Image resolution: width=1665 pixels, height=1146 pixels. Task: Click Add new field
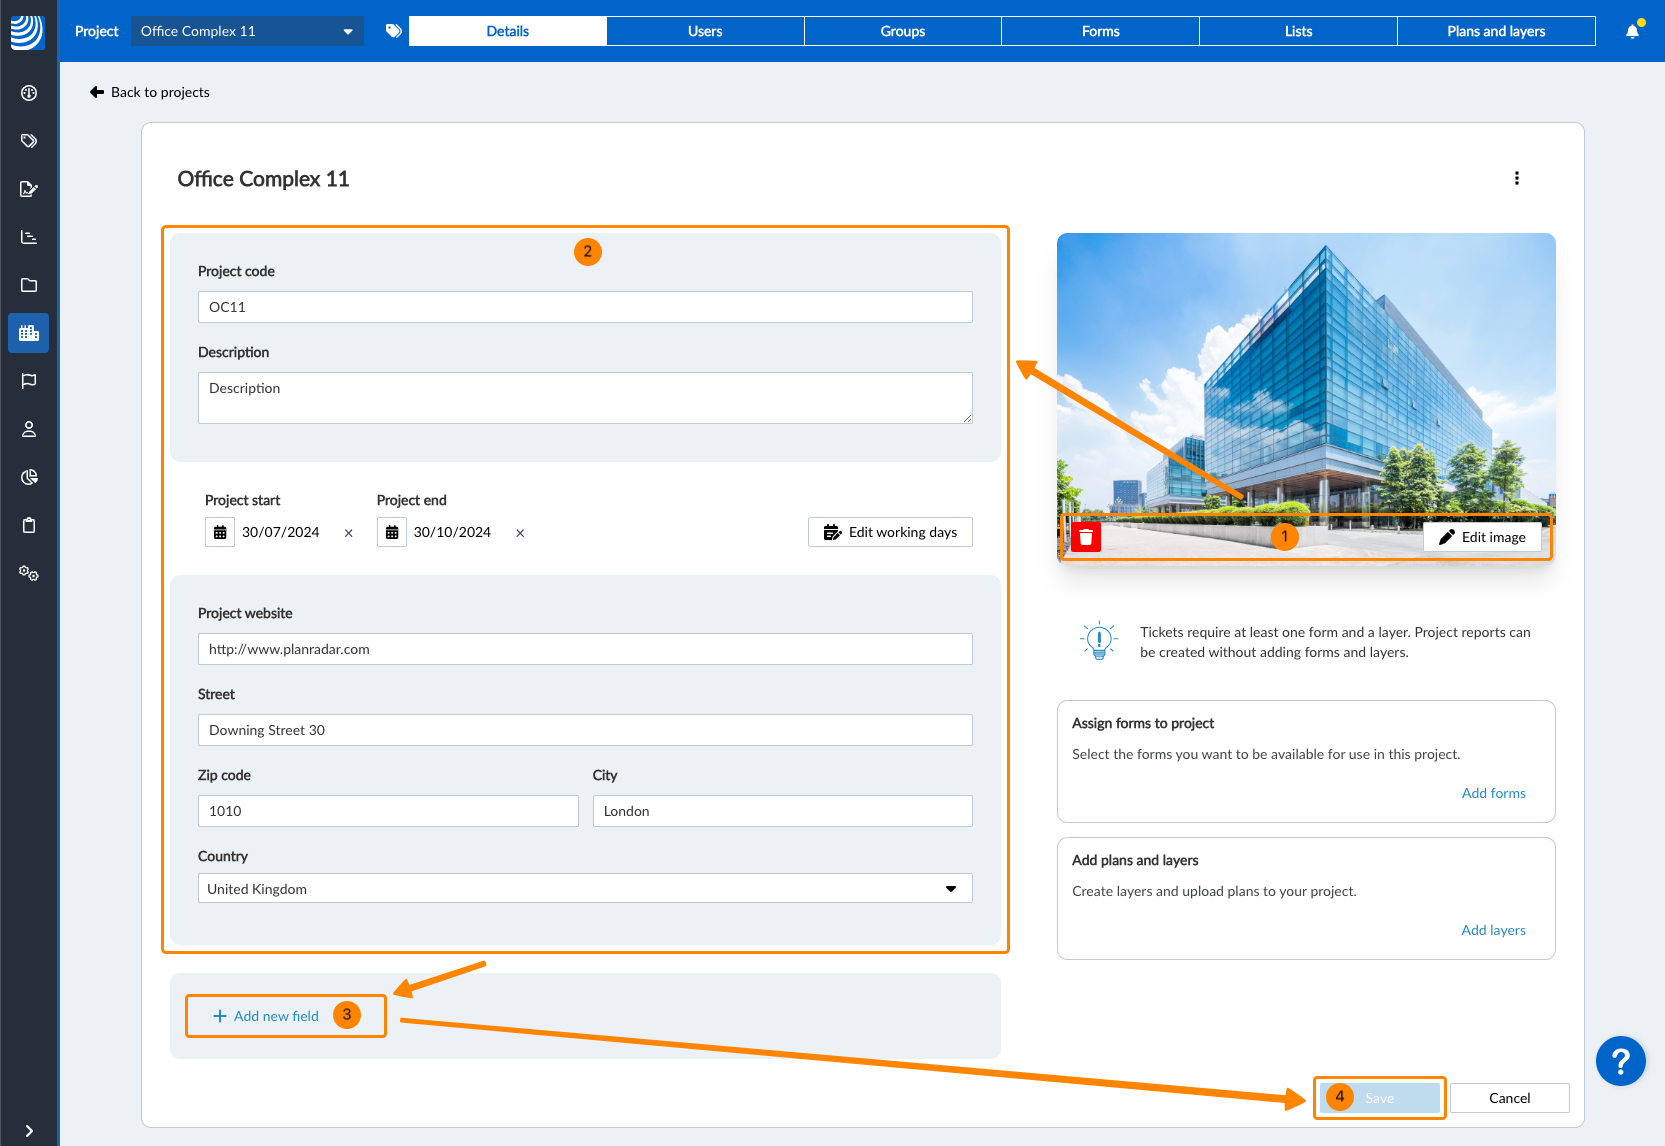point(266,1016)
